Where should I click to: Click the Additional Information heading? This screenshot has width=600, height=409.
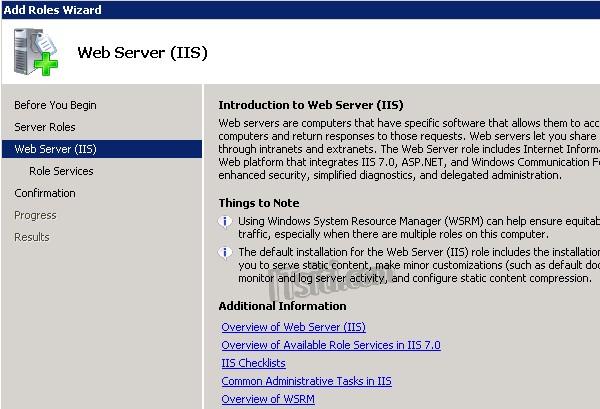(x=282, y=306)
